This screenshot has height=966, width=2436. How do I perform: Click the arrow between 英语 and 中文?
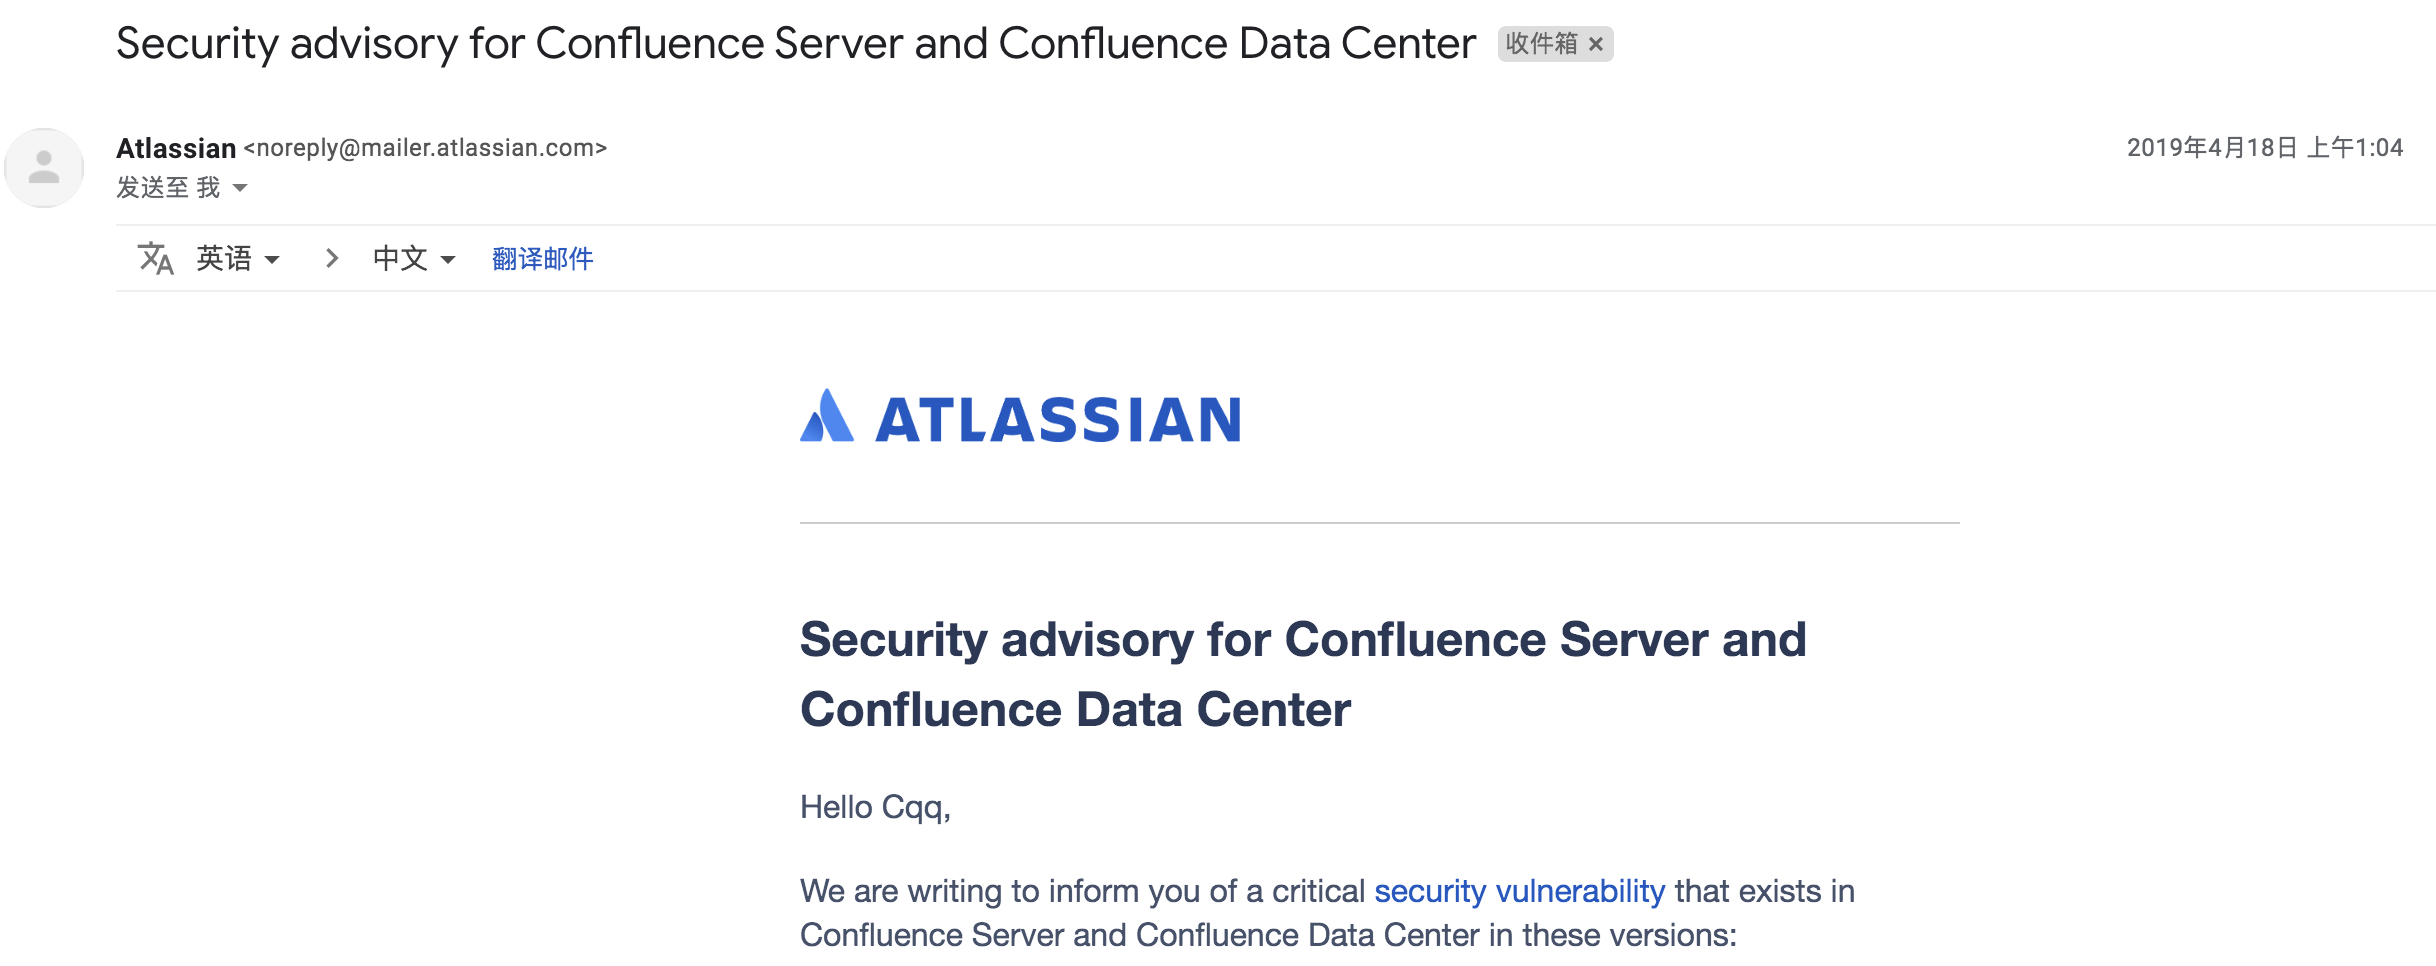click(332, 259)
